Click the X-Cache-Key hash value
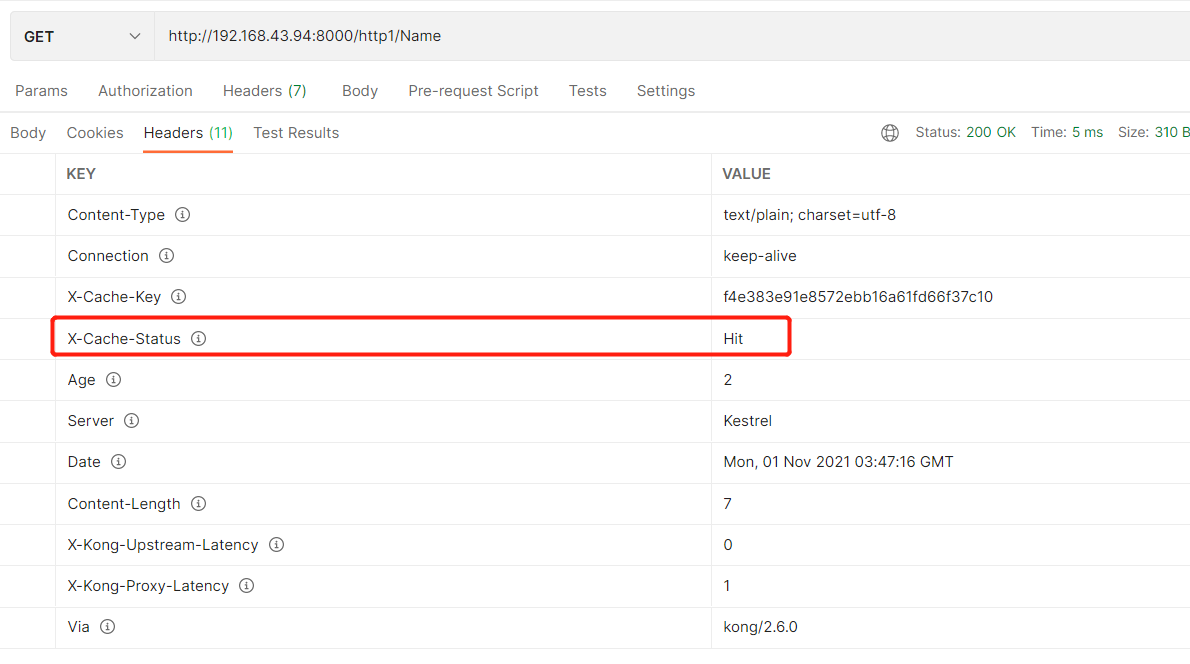The image size is (1190, 664). 857,297
